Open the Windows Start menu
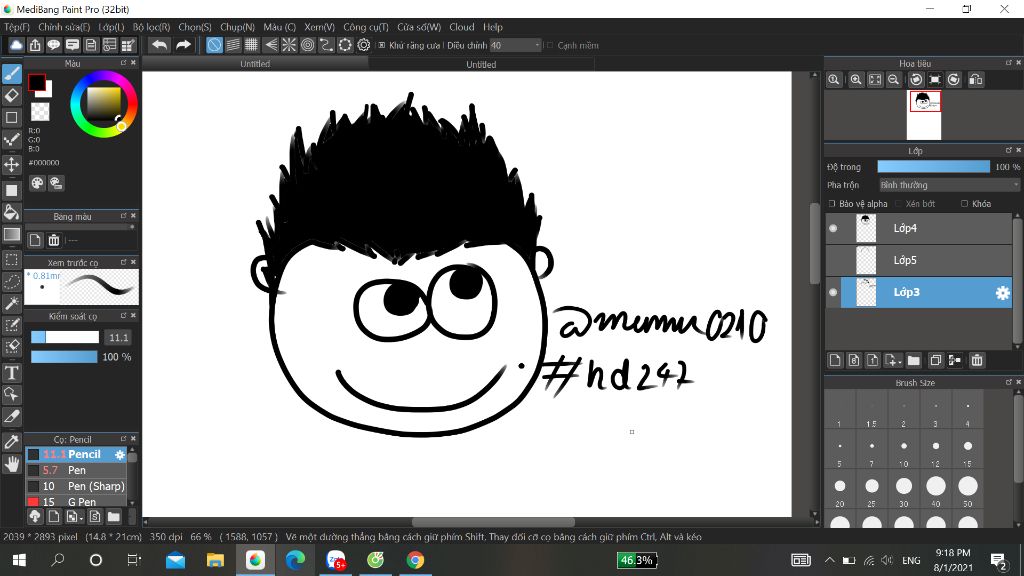 19,560
